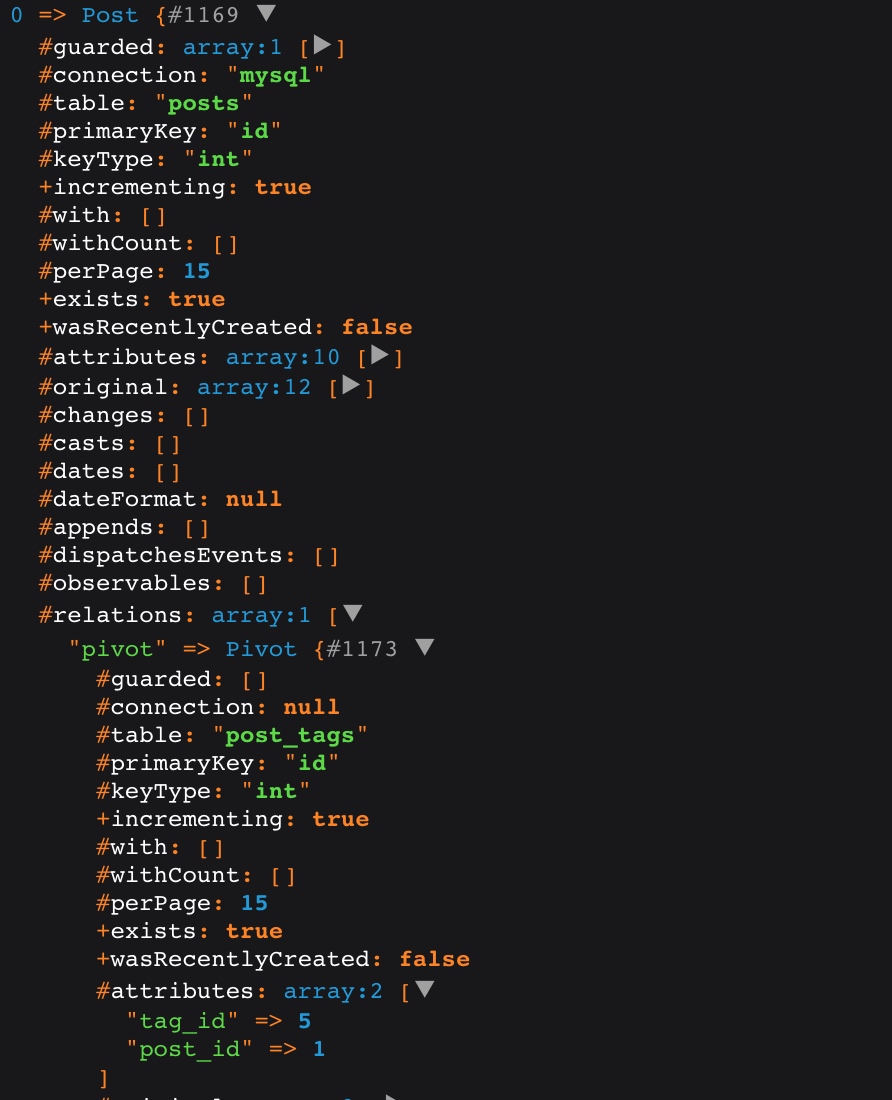Collapse the #relations array:1 triangle
Image resolution: width=892 pixels, height=1100 pixels.
click(x=353, y=613)
